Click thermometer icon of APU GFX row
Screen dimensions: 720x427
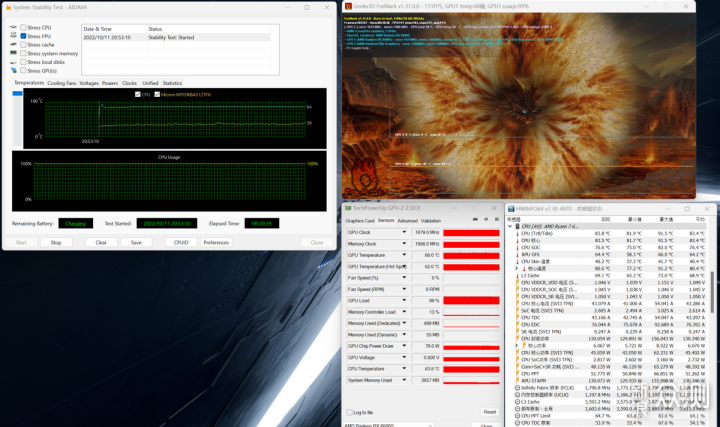click(x=518, y=254)
